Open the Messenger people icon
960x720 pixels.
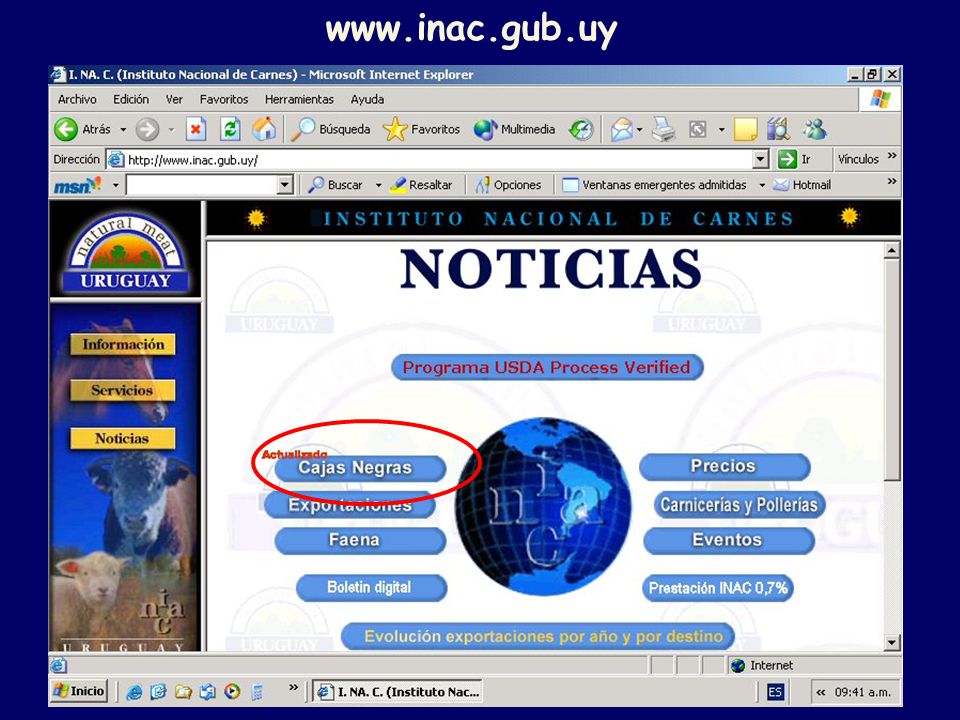[816, 129]
